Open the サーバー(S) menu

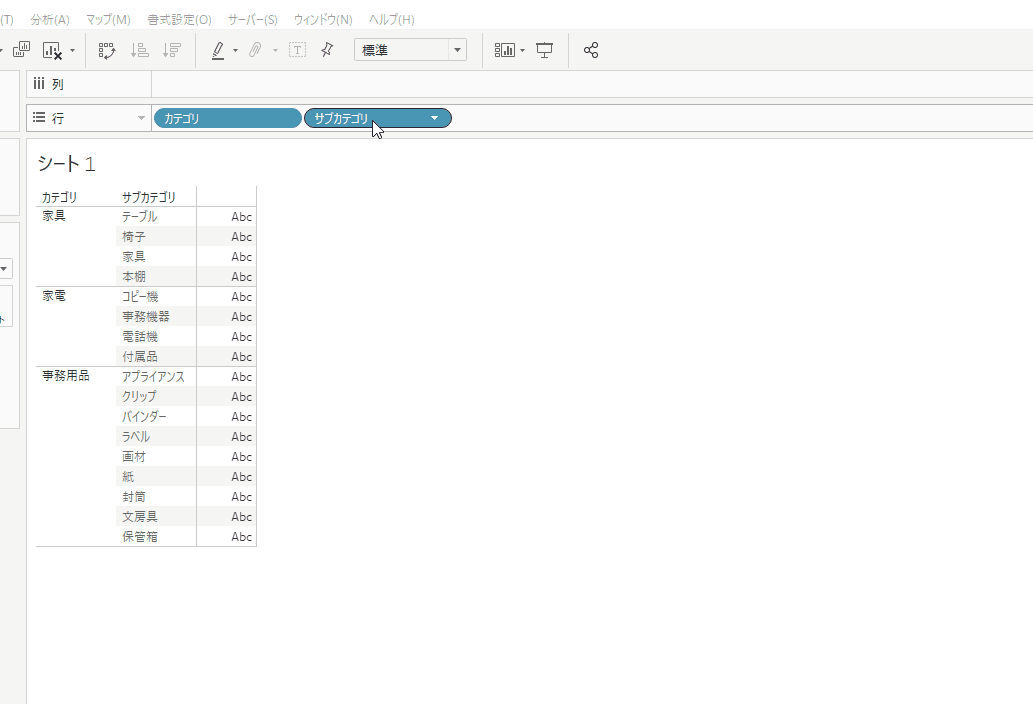(x=252, y=20)
